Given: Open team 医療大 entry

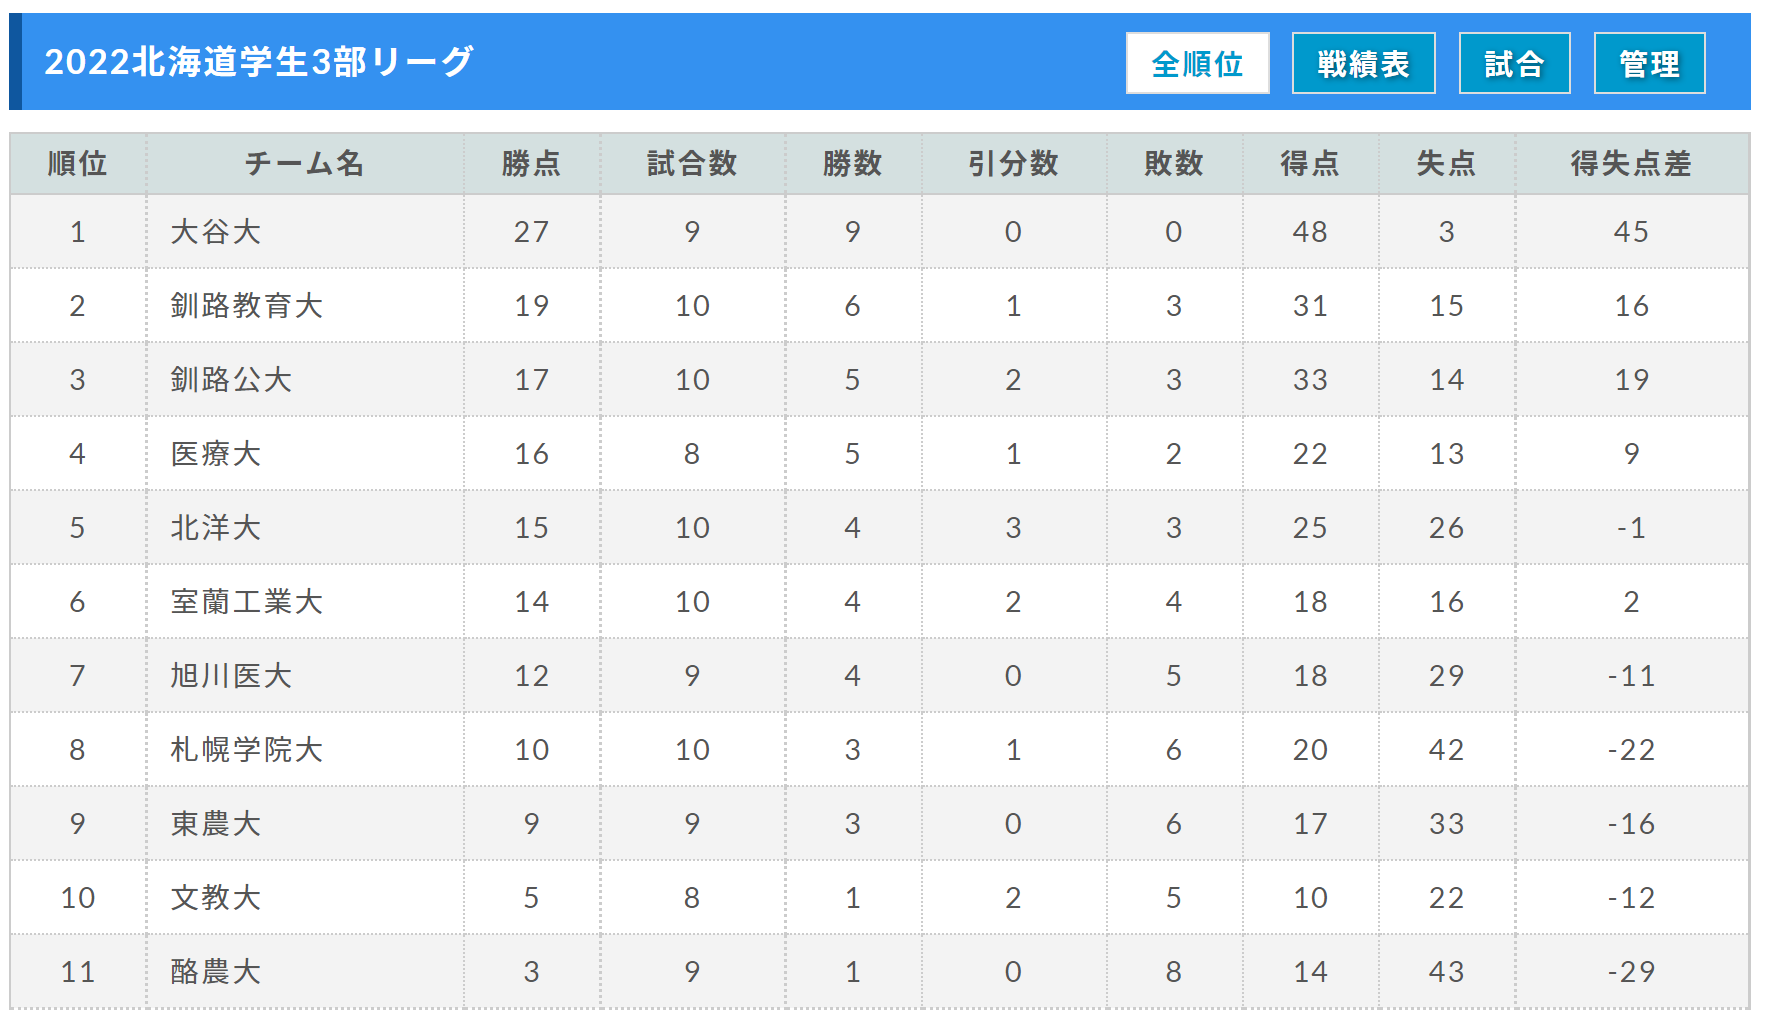Looking at the screenshot, I should [x=216, y=454].
